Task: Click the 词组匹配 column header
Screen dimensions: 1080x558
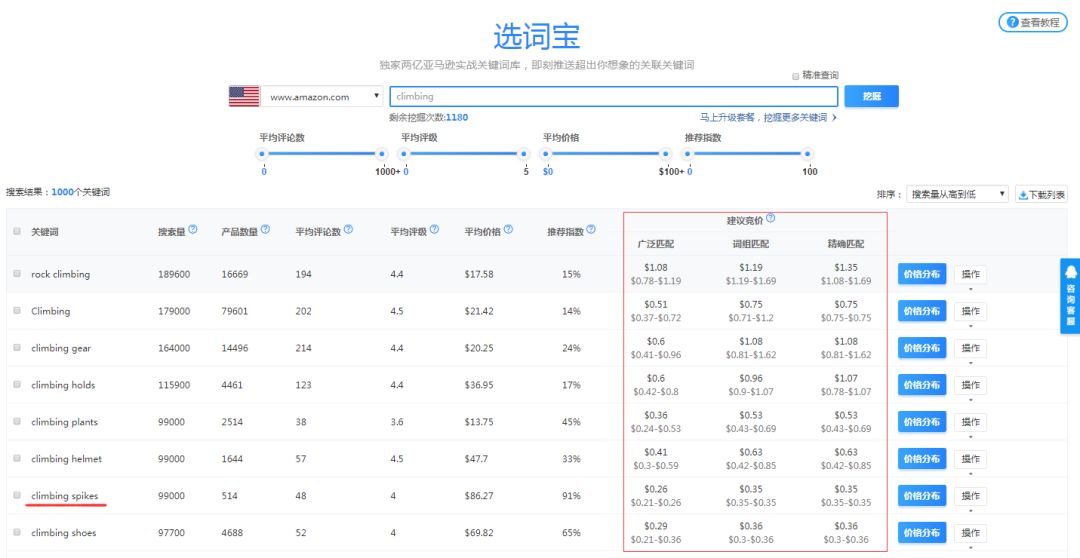Action: (x=751, y=244)
